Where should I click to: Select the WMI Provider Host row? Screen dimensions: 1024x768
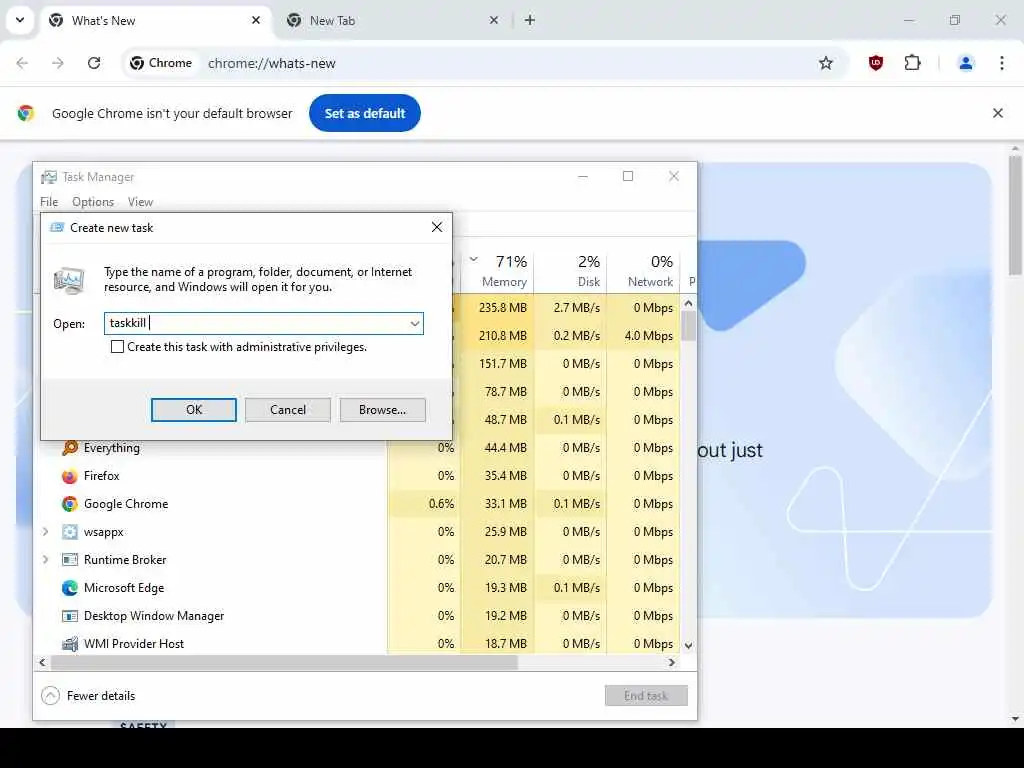tap(357, 644)
